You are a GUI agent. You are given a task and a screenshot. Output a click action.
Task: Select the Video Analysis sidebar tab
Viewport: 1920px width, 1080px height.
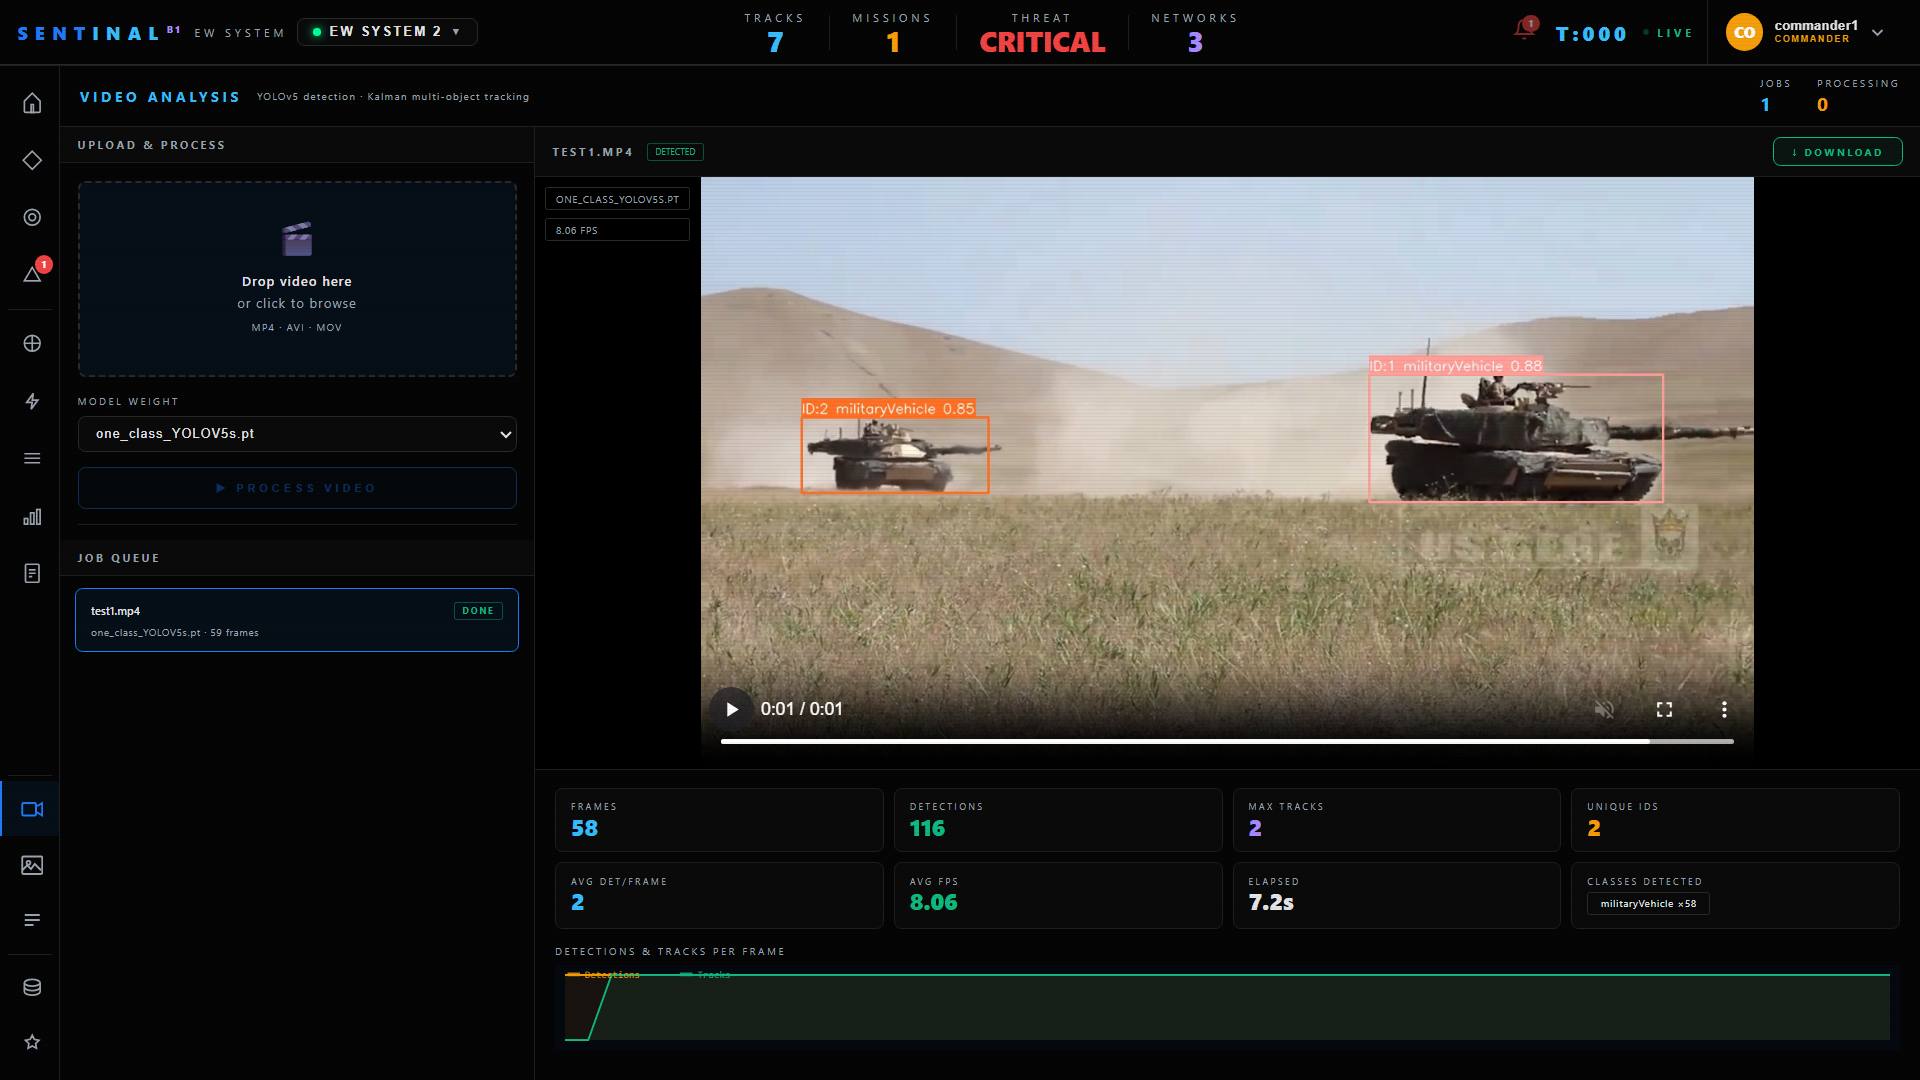coord(32,809)
